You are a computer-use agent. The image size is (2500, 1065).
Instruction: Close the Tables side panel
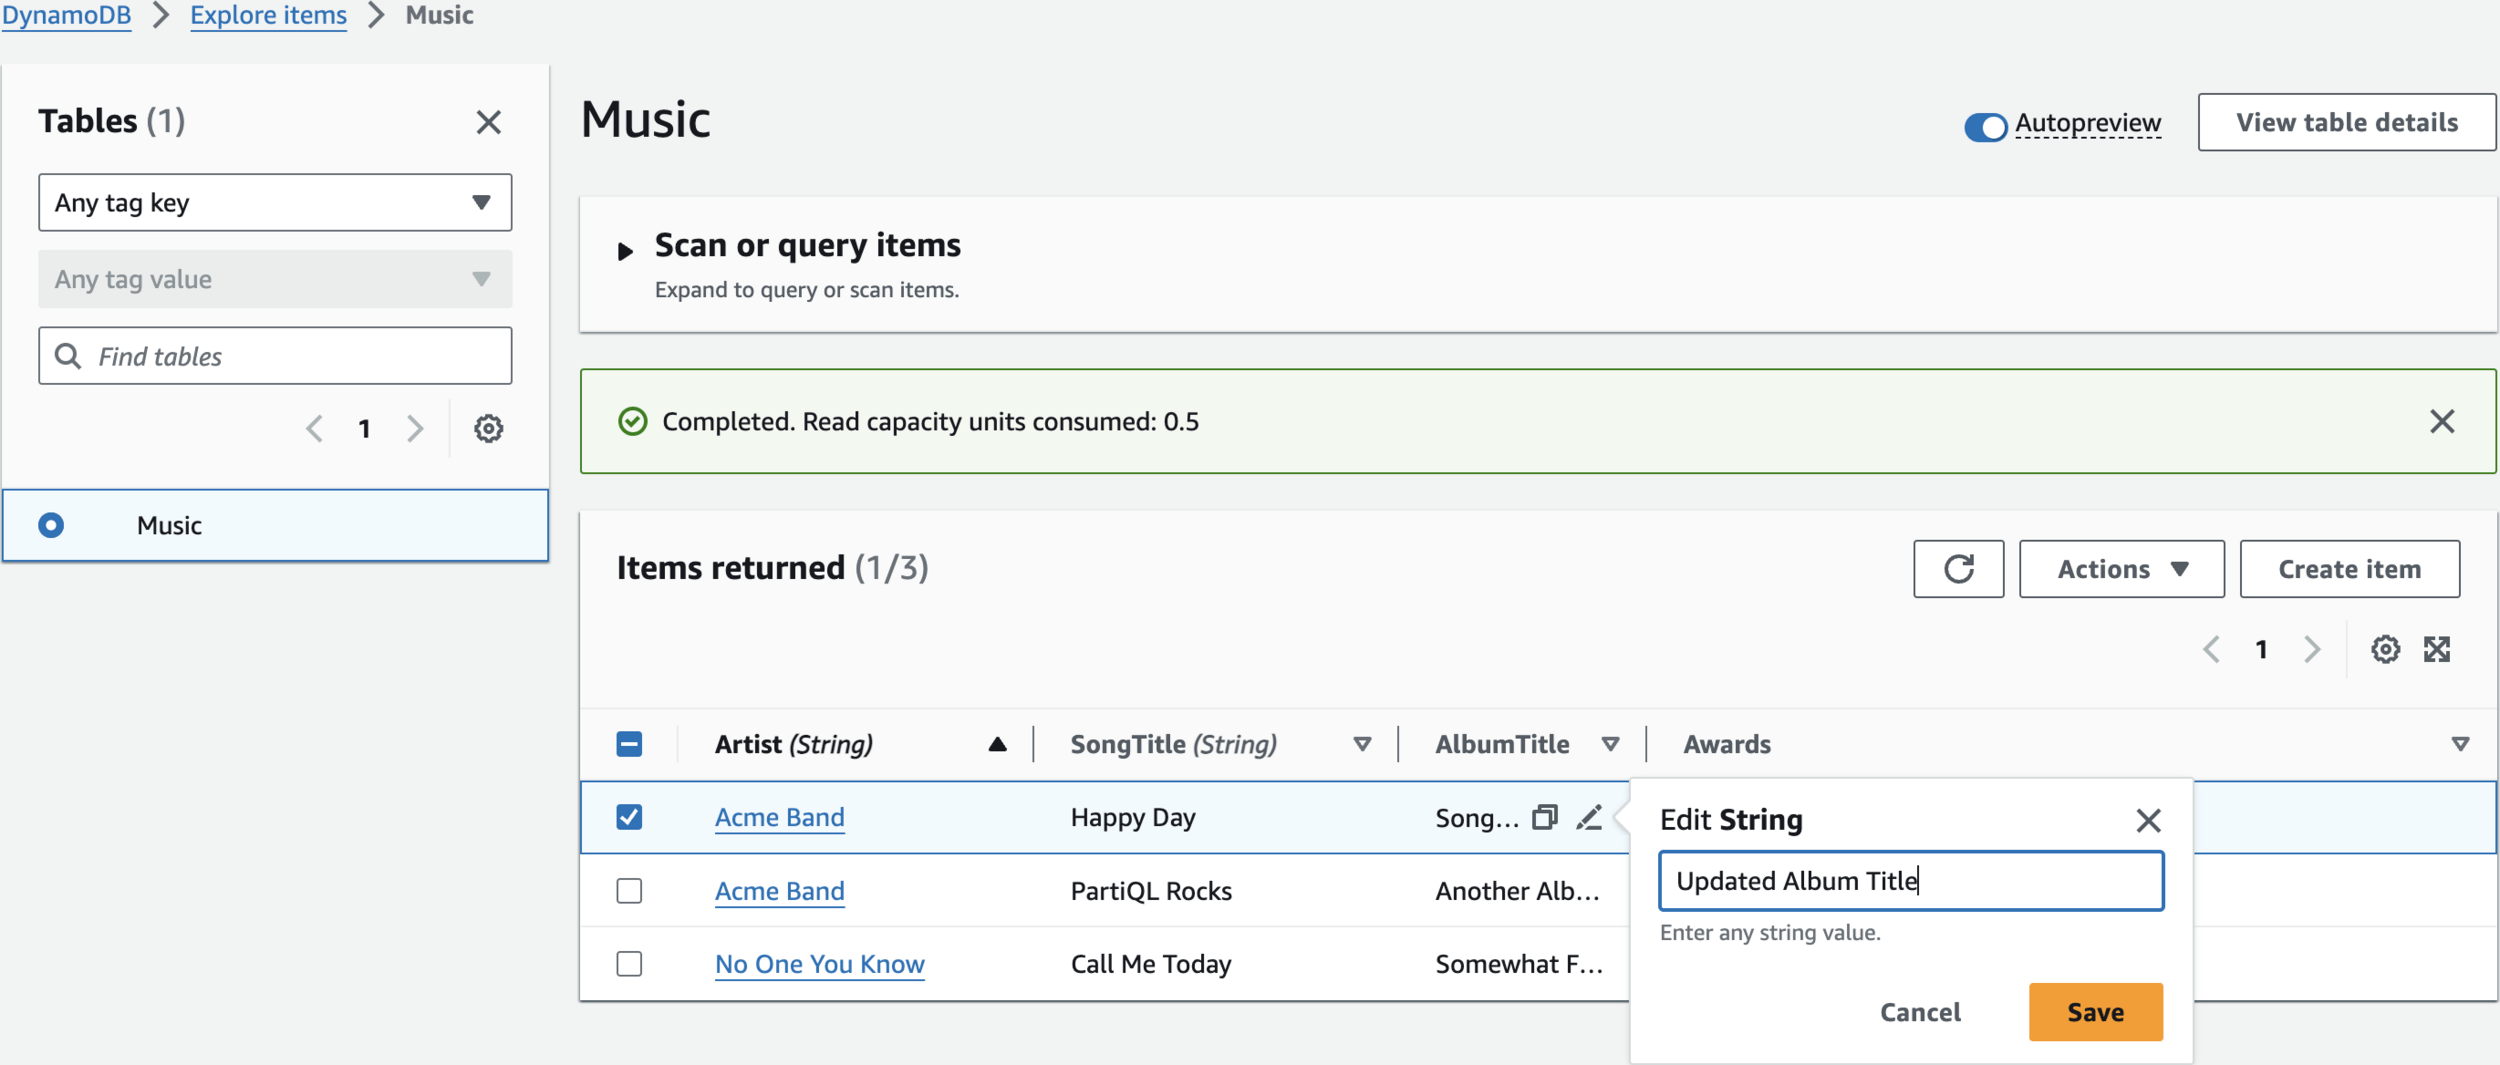pyautogui.click(x=488, y=122)
